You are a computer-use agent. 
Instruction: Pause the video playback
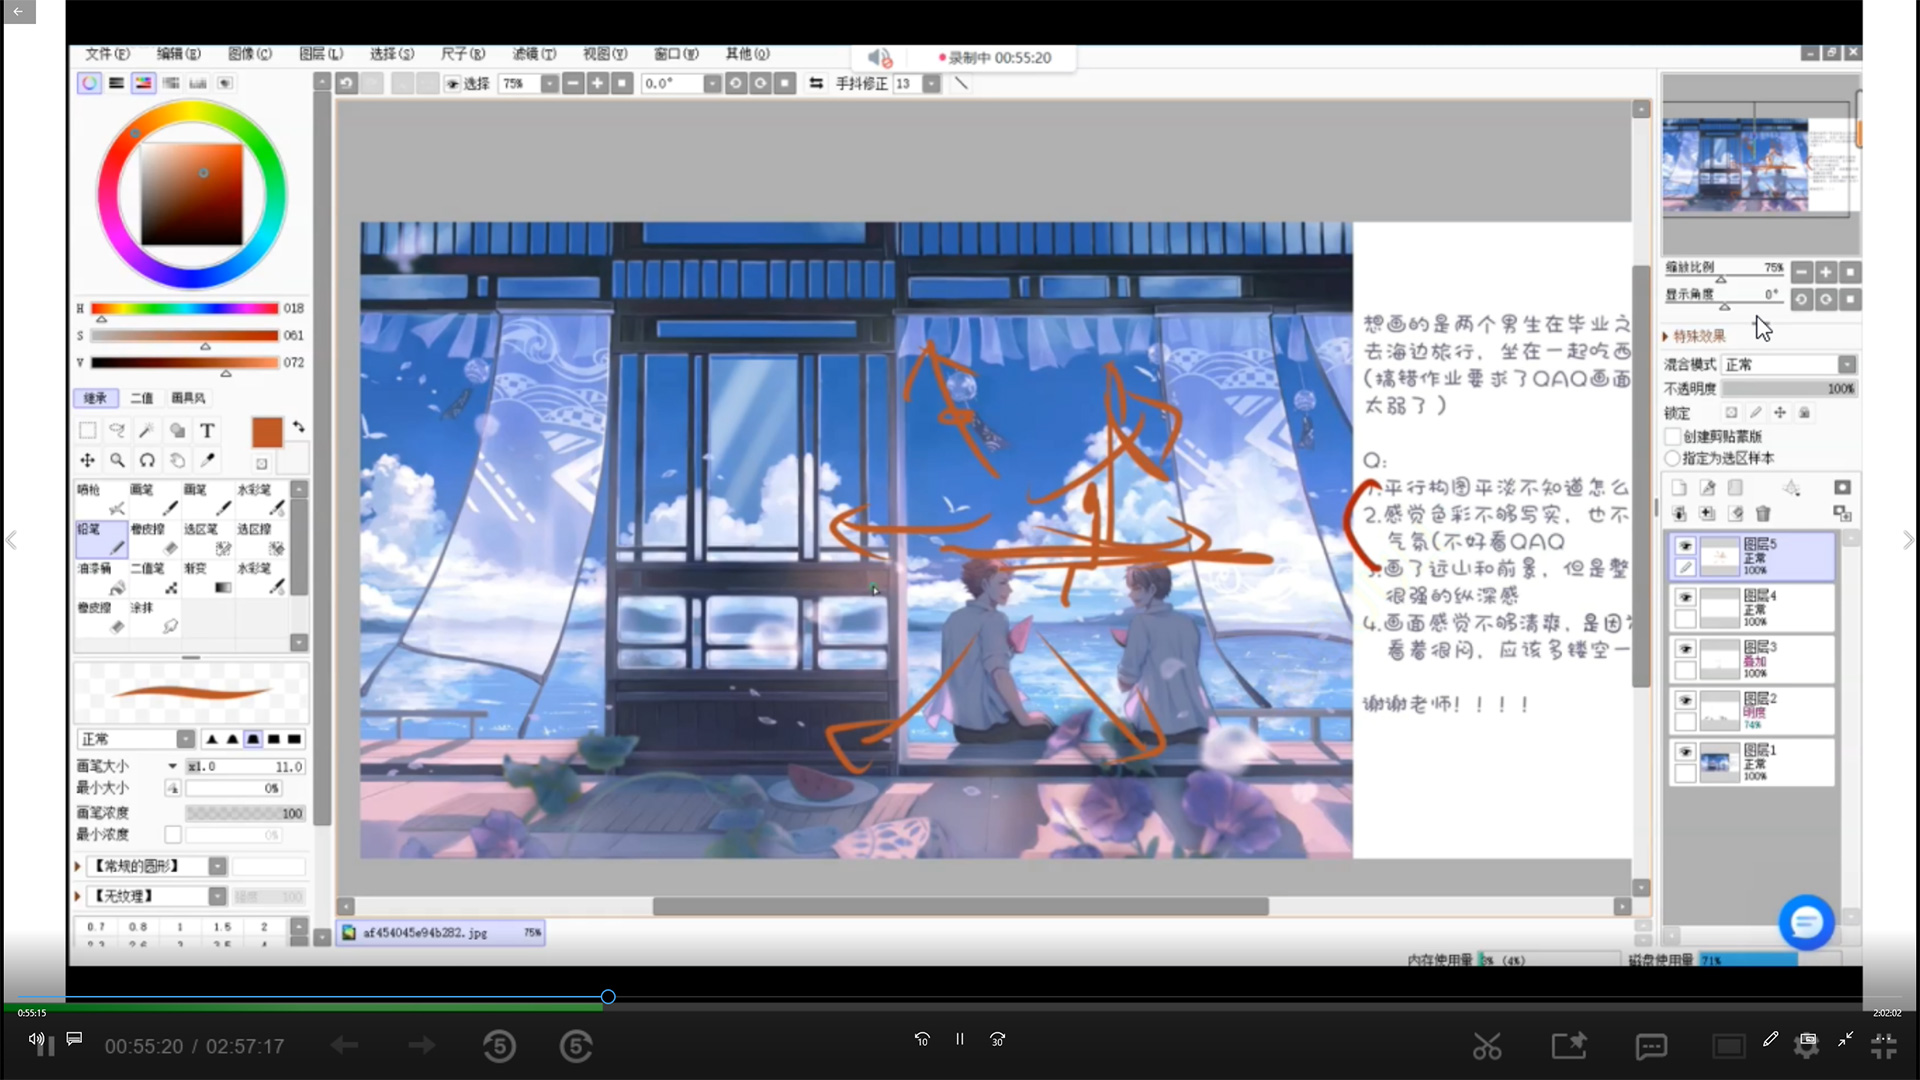pos(959,1040)
